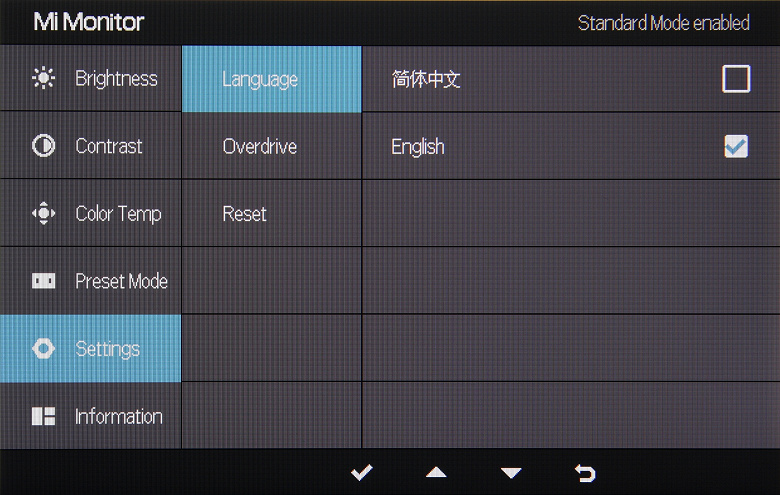Click the Information panel icon
The width and height of the screenshot is (780, 495).
[x=44, y=416]
